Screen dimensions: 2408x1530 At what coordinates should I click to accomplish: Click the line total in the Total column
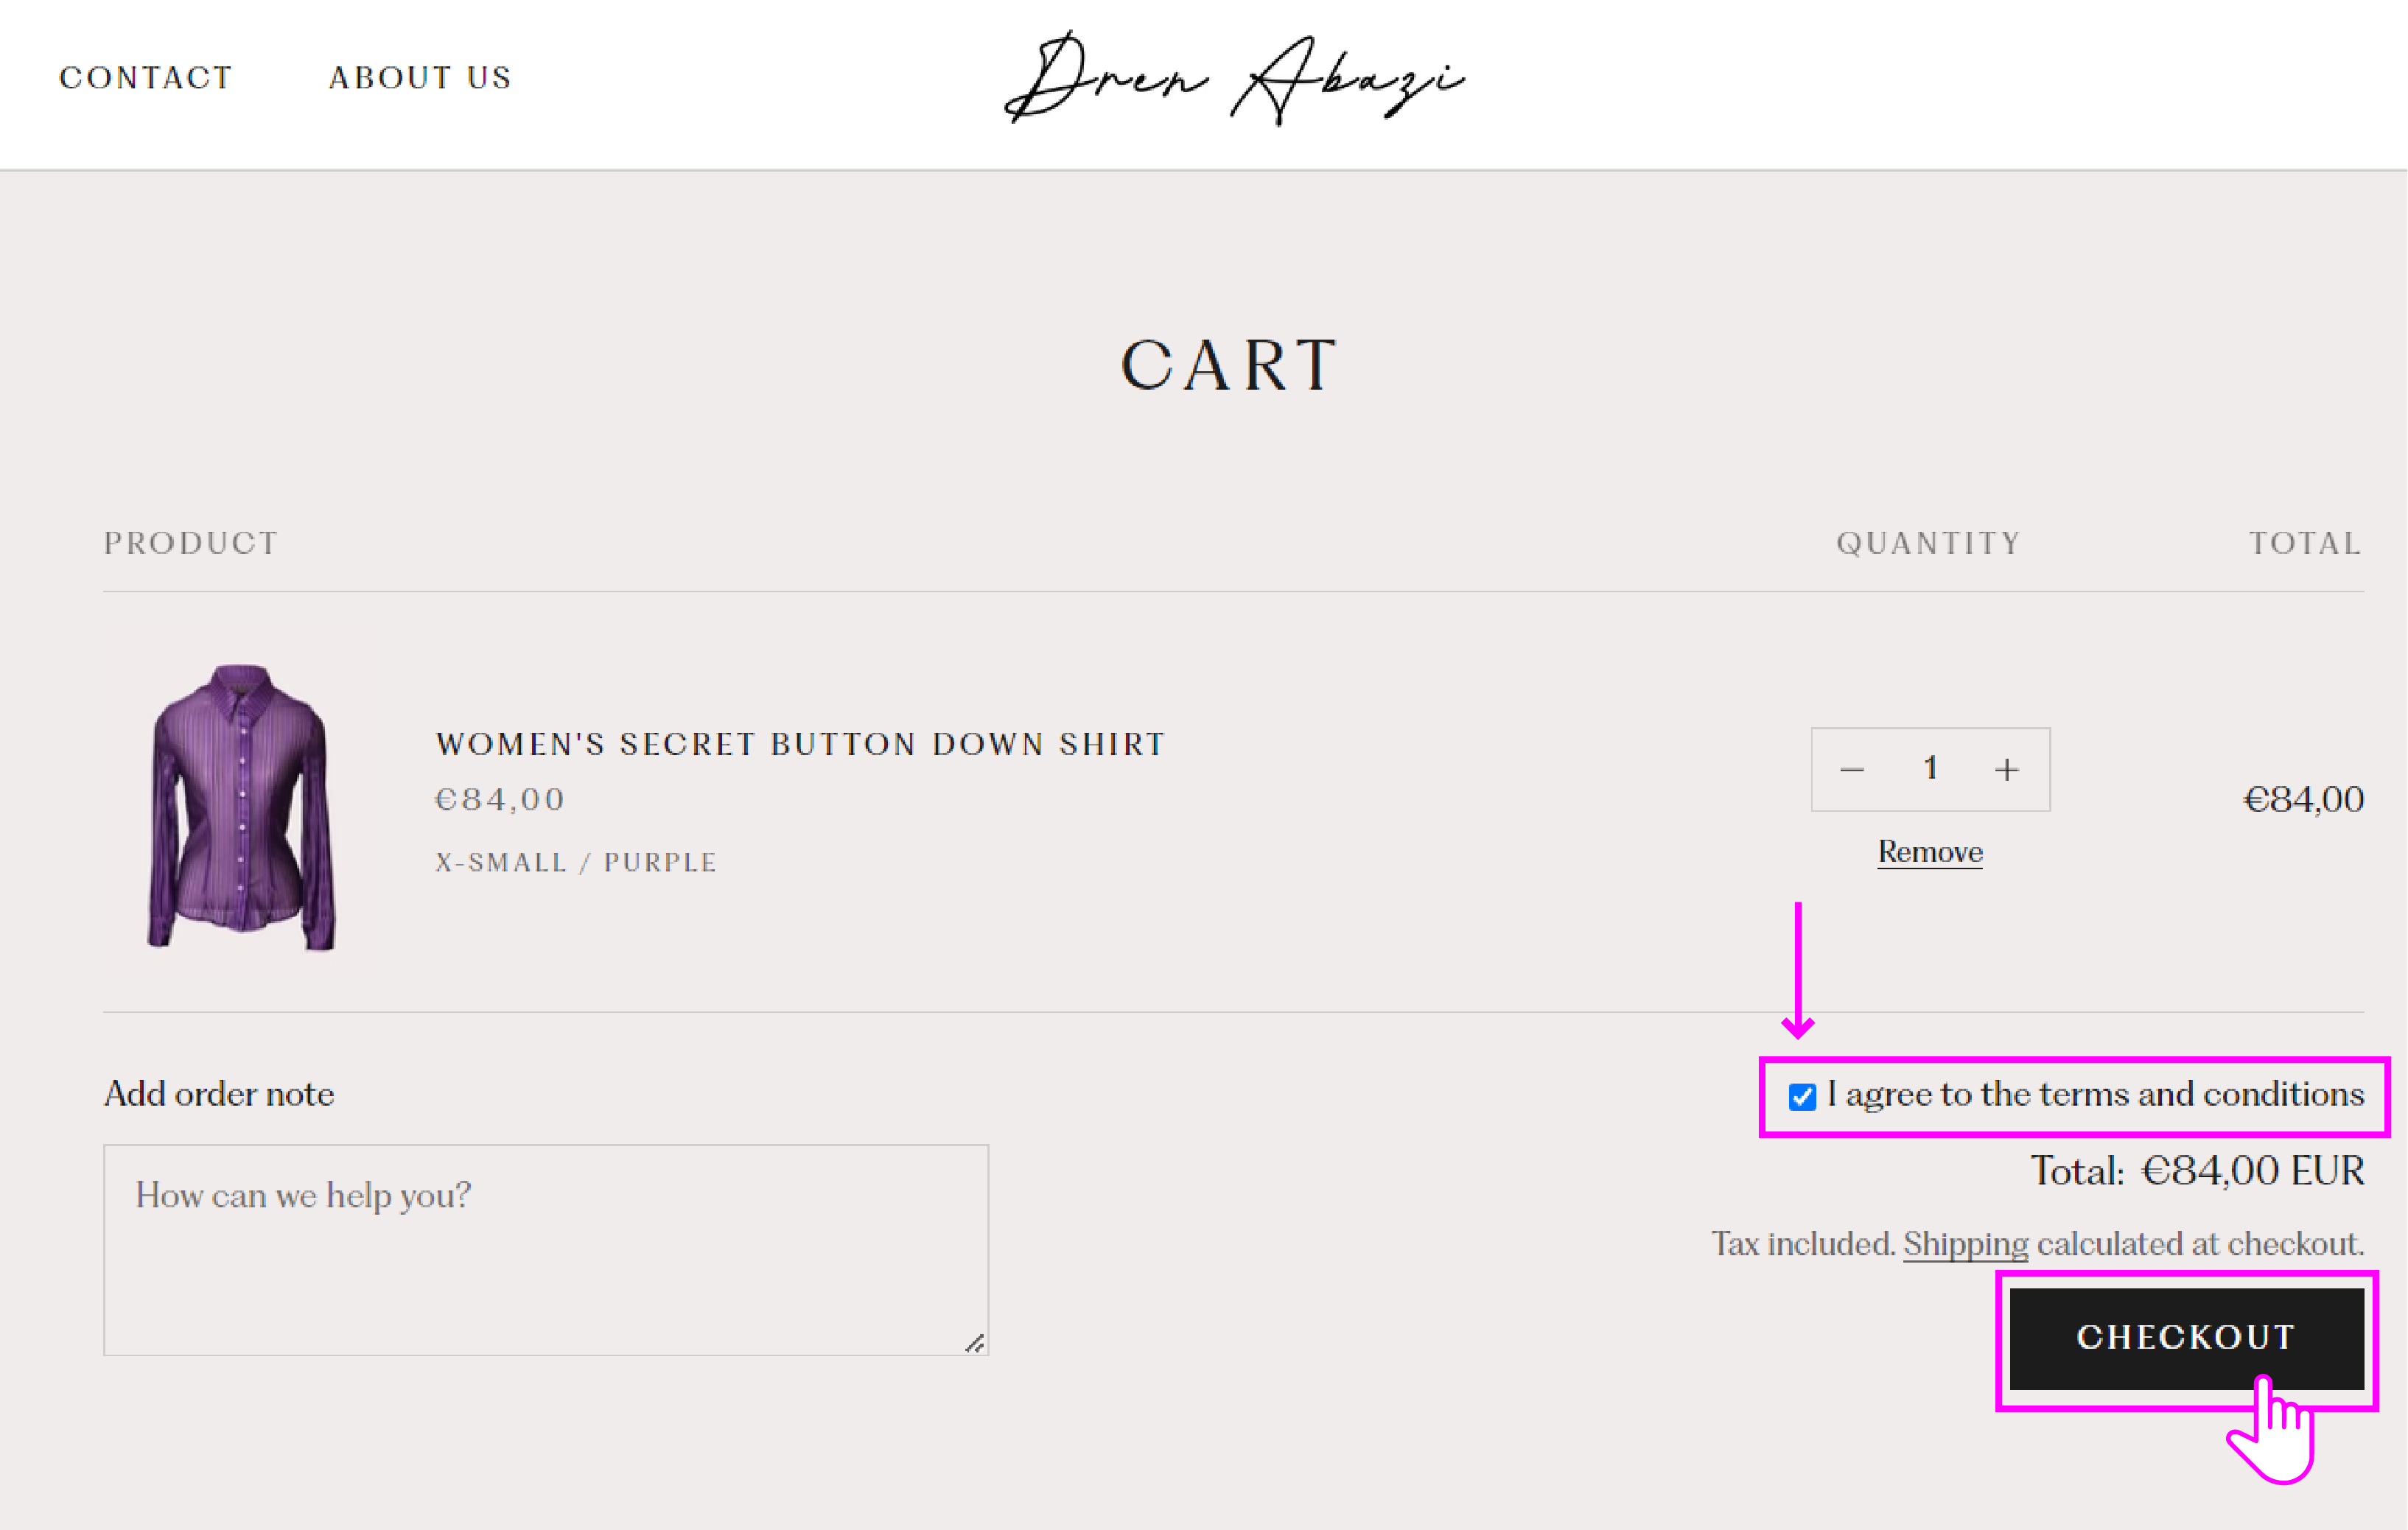(x=2303, y=799)
